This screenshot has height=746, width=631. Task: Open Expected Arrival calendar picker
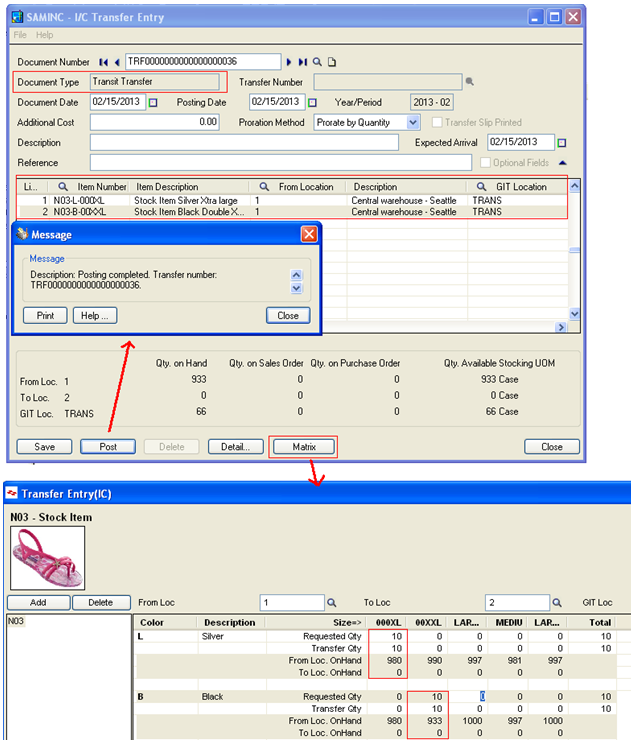(x=562, y=143)
